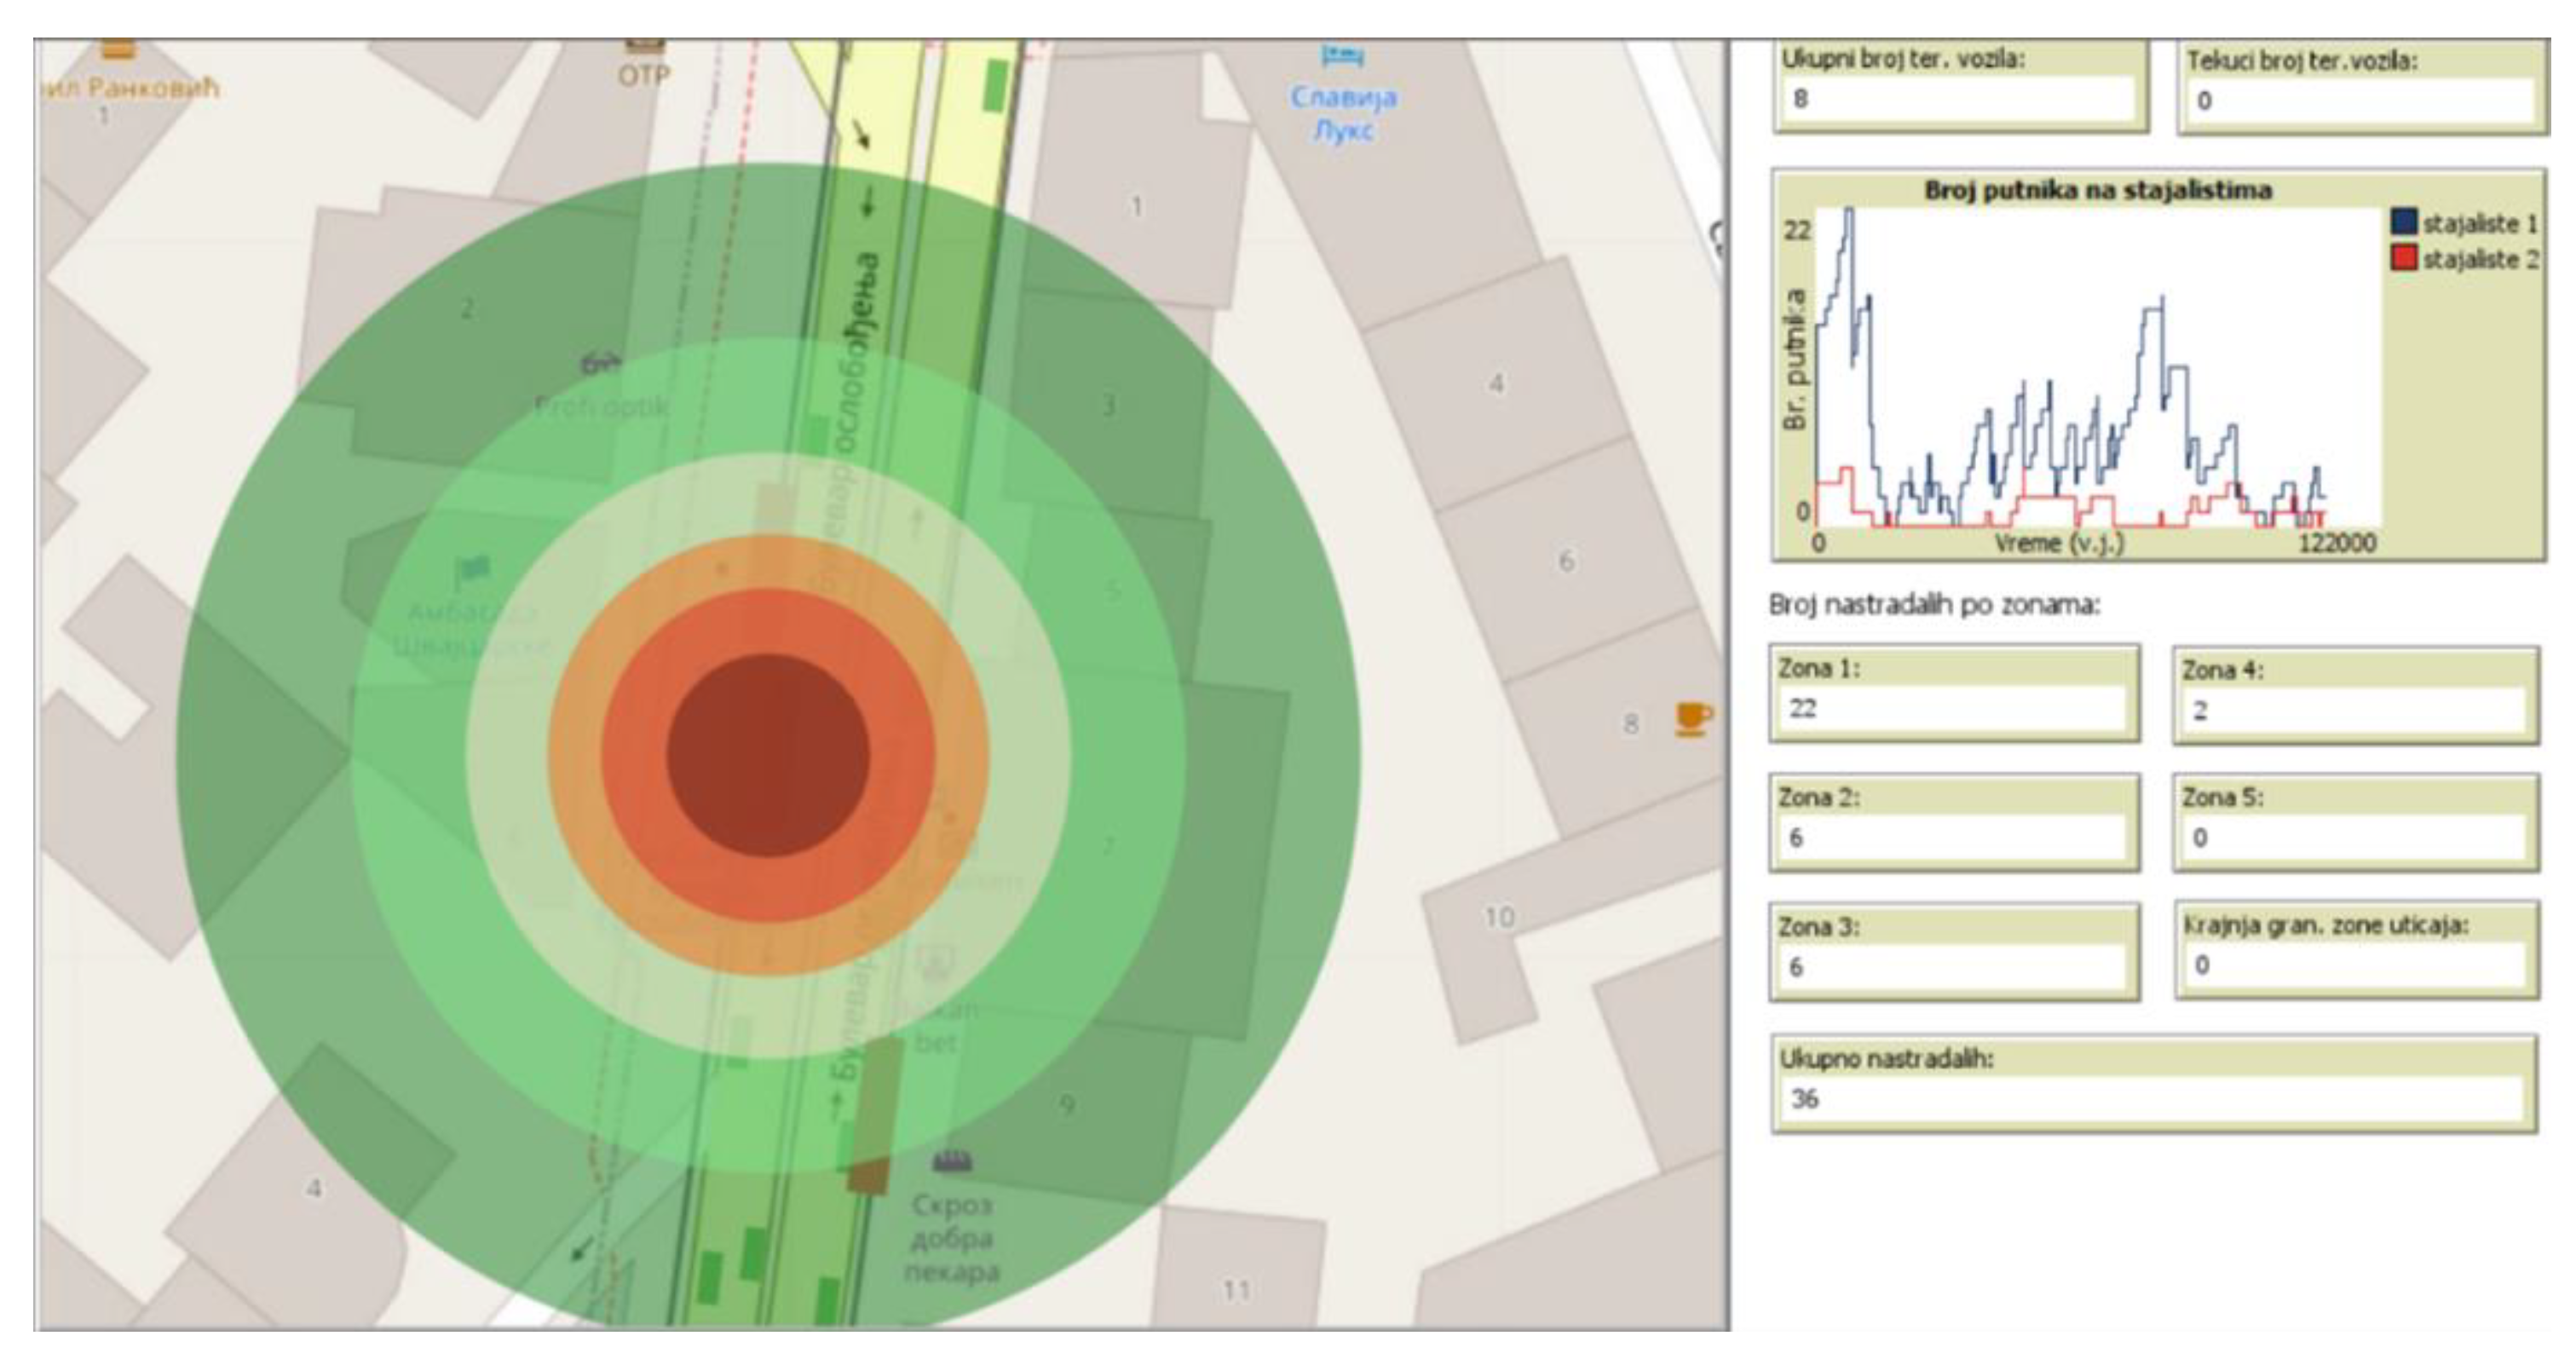Click the dark red center blast zone
The width and height of the screenshot is (2576, 1359).
click(x=768, y=756)
